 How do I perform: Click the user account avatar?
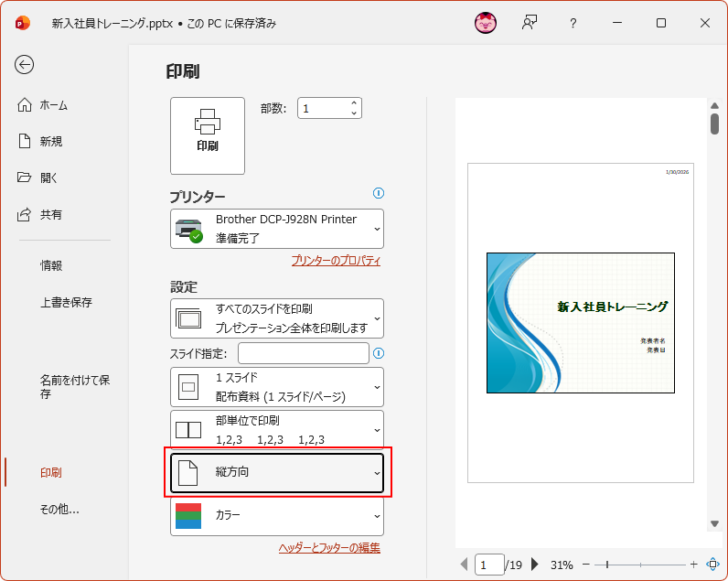(x=486, y=23)
